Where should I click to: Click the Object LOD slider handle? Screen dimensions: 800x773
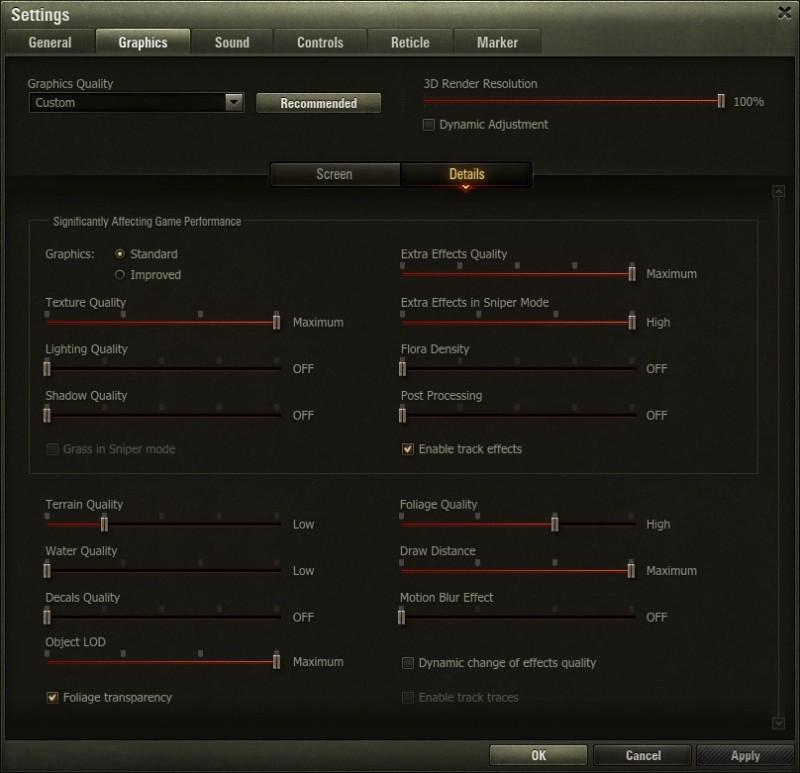(x=276, y=662)
